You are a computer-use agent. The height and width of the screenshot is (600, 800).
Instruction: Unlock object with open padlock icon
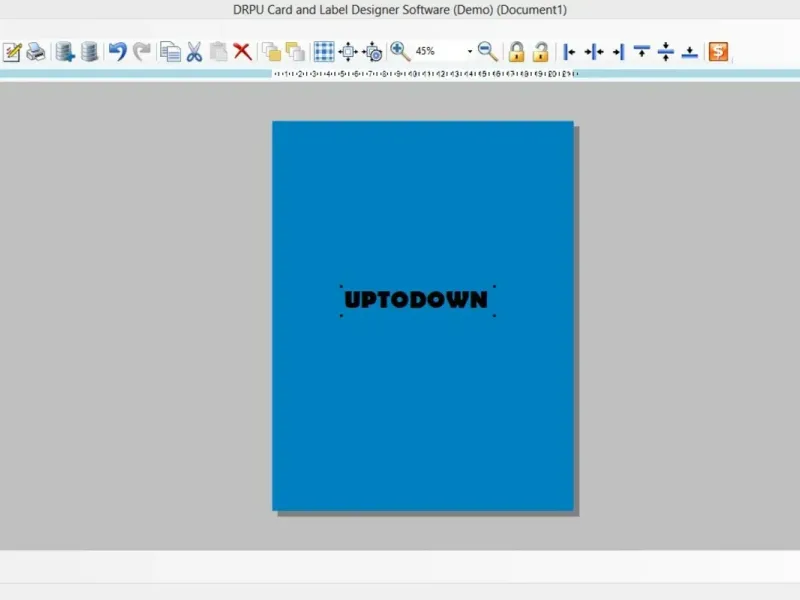coord(541,52)
